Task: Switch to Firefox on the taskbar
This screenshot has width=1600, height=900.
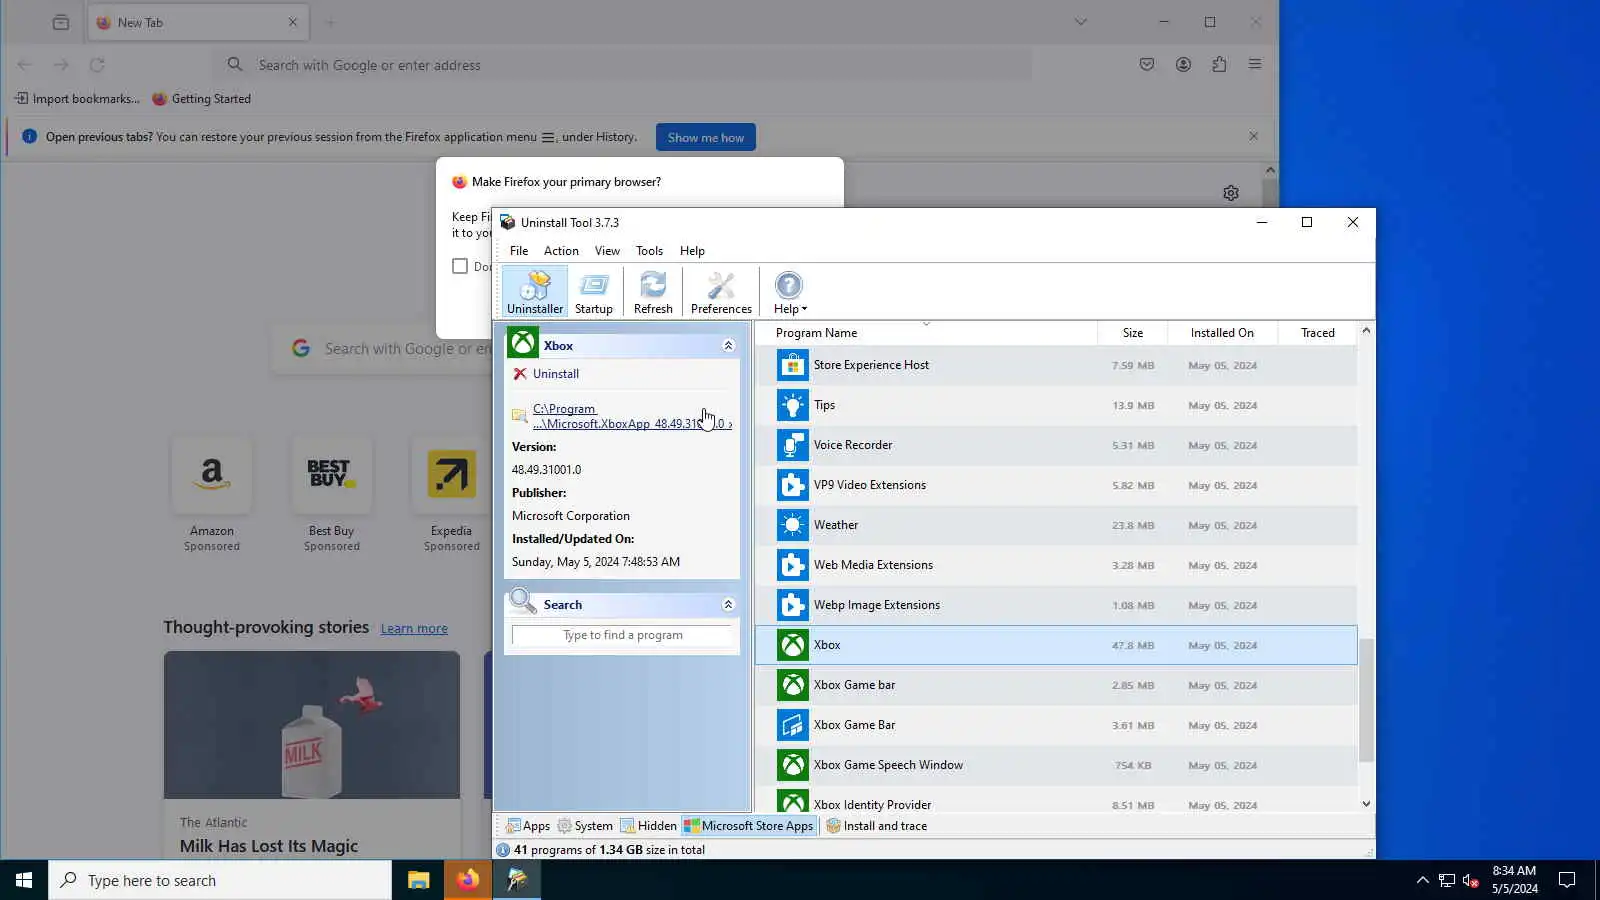Action: tap(467, 880)
